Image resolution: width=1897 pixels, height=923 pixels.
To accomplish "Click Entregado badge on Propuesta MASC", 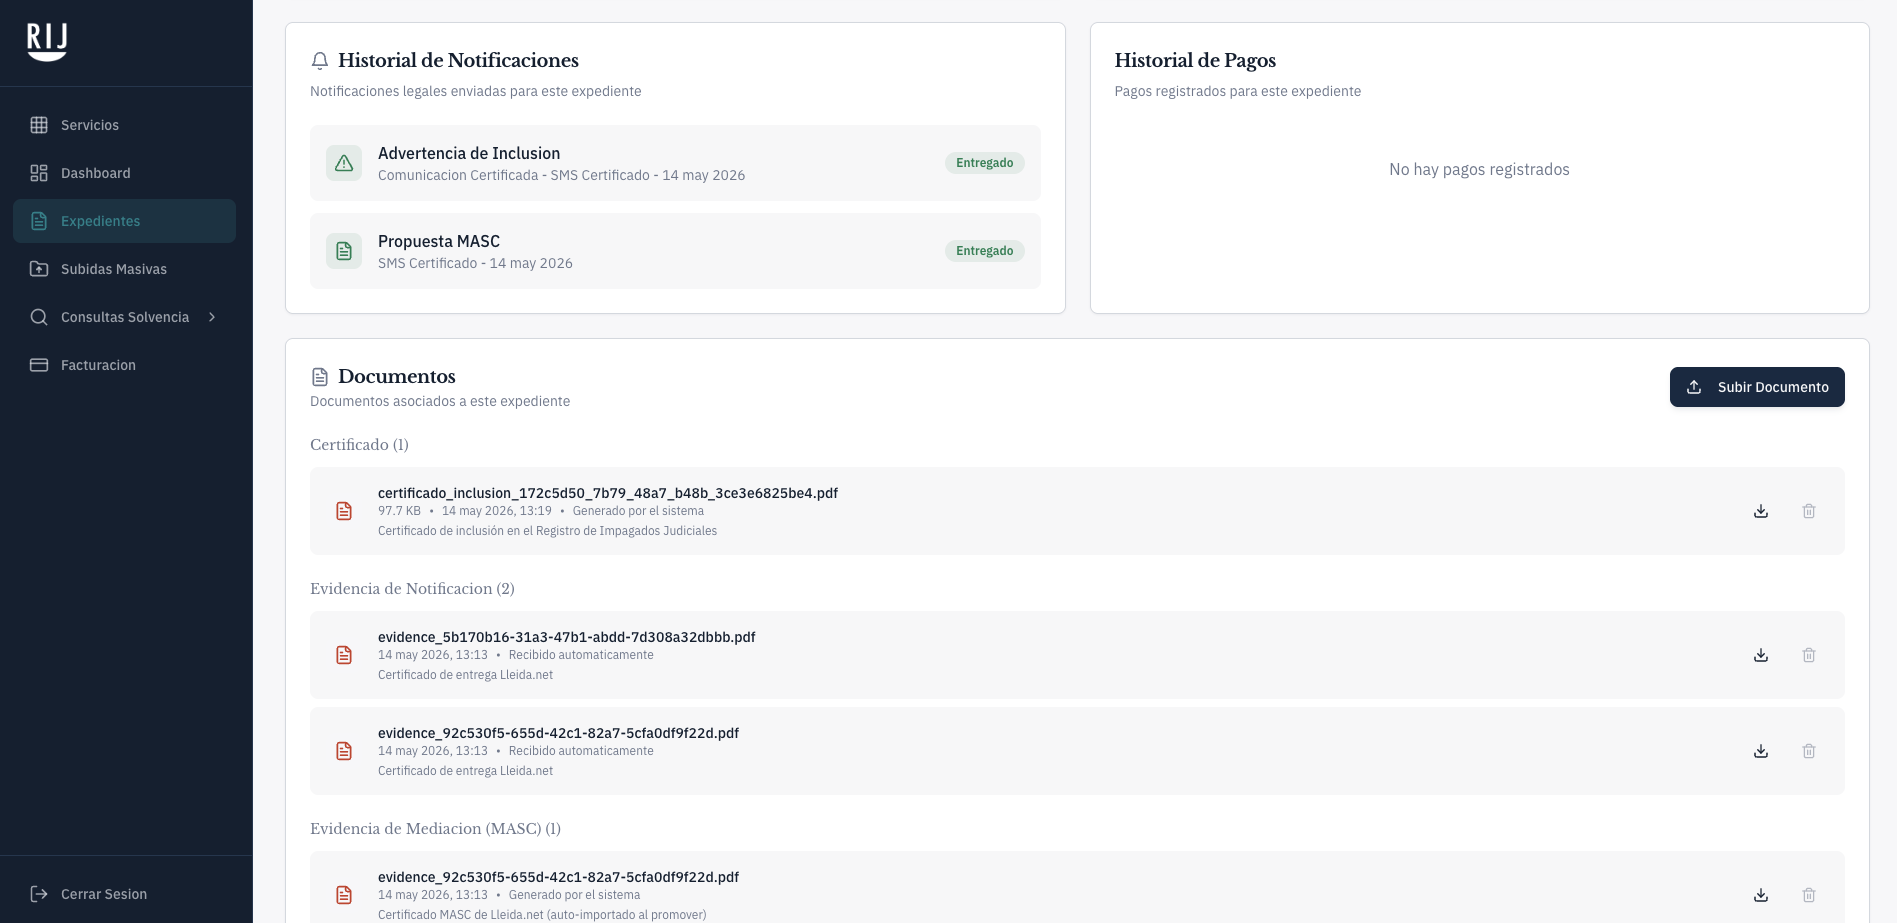I will pyautogui.click(x=984, y=251).
